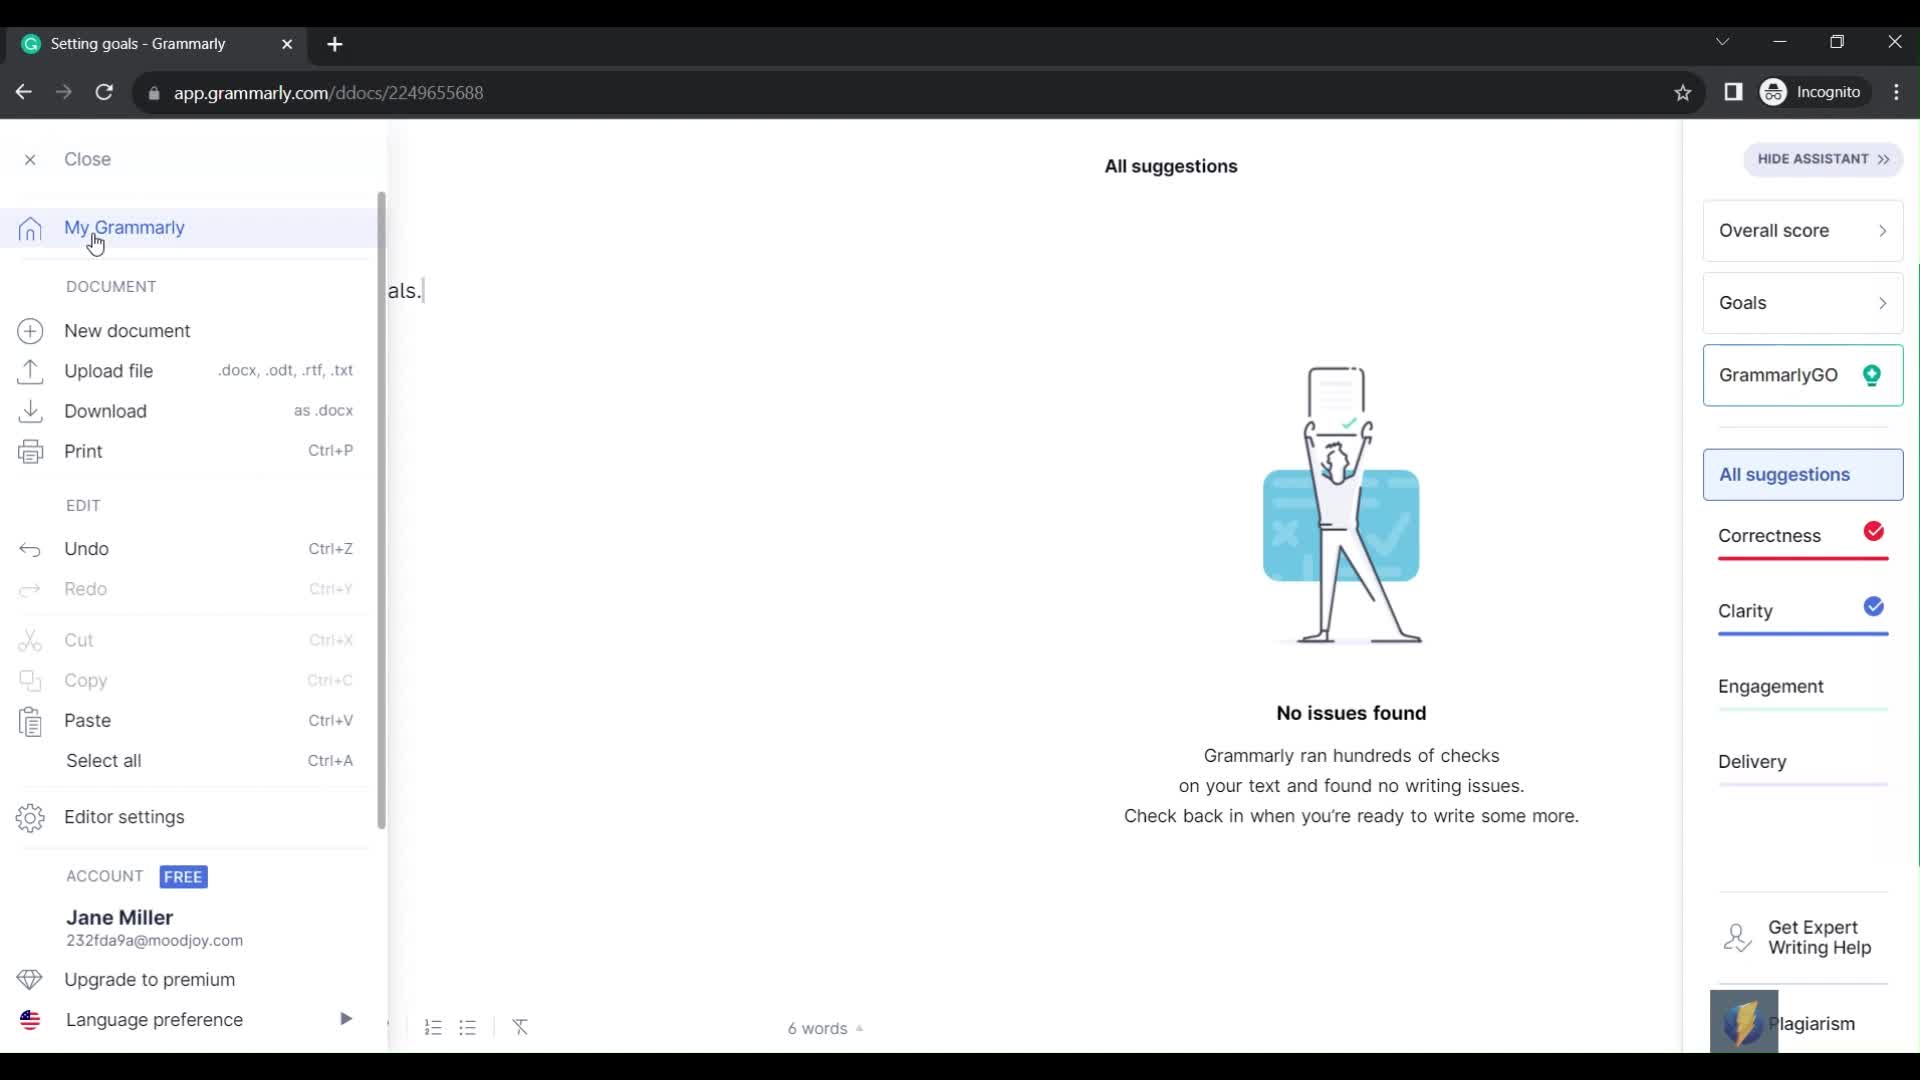Click the Download as docx icon

[x=29, y=410]
